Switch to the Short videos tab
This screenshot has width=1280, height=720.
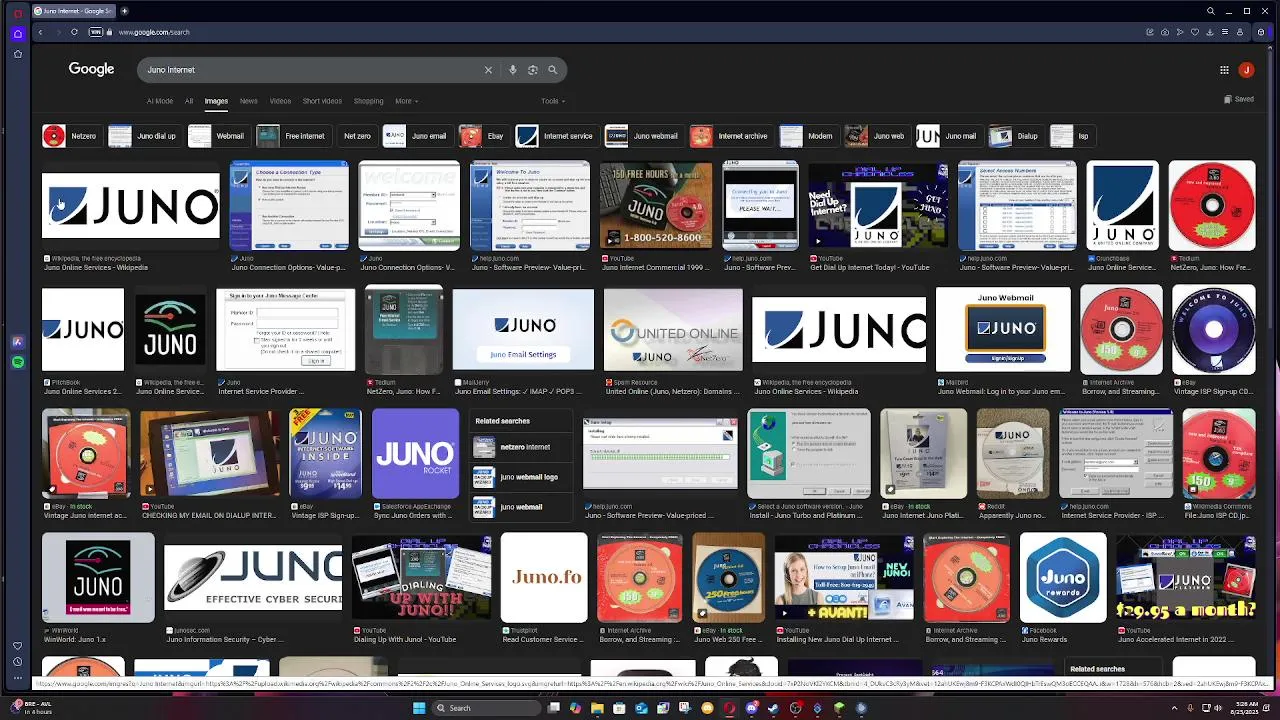322,101
